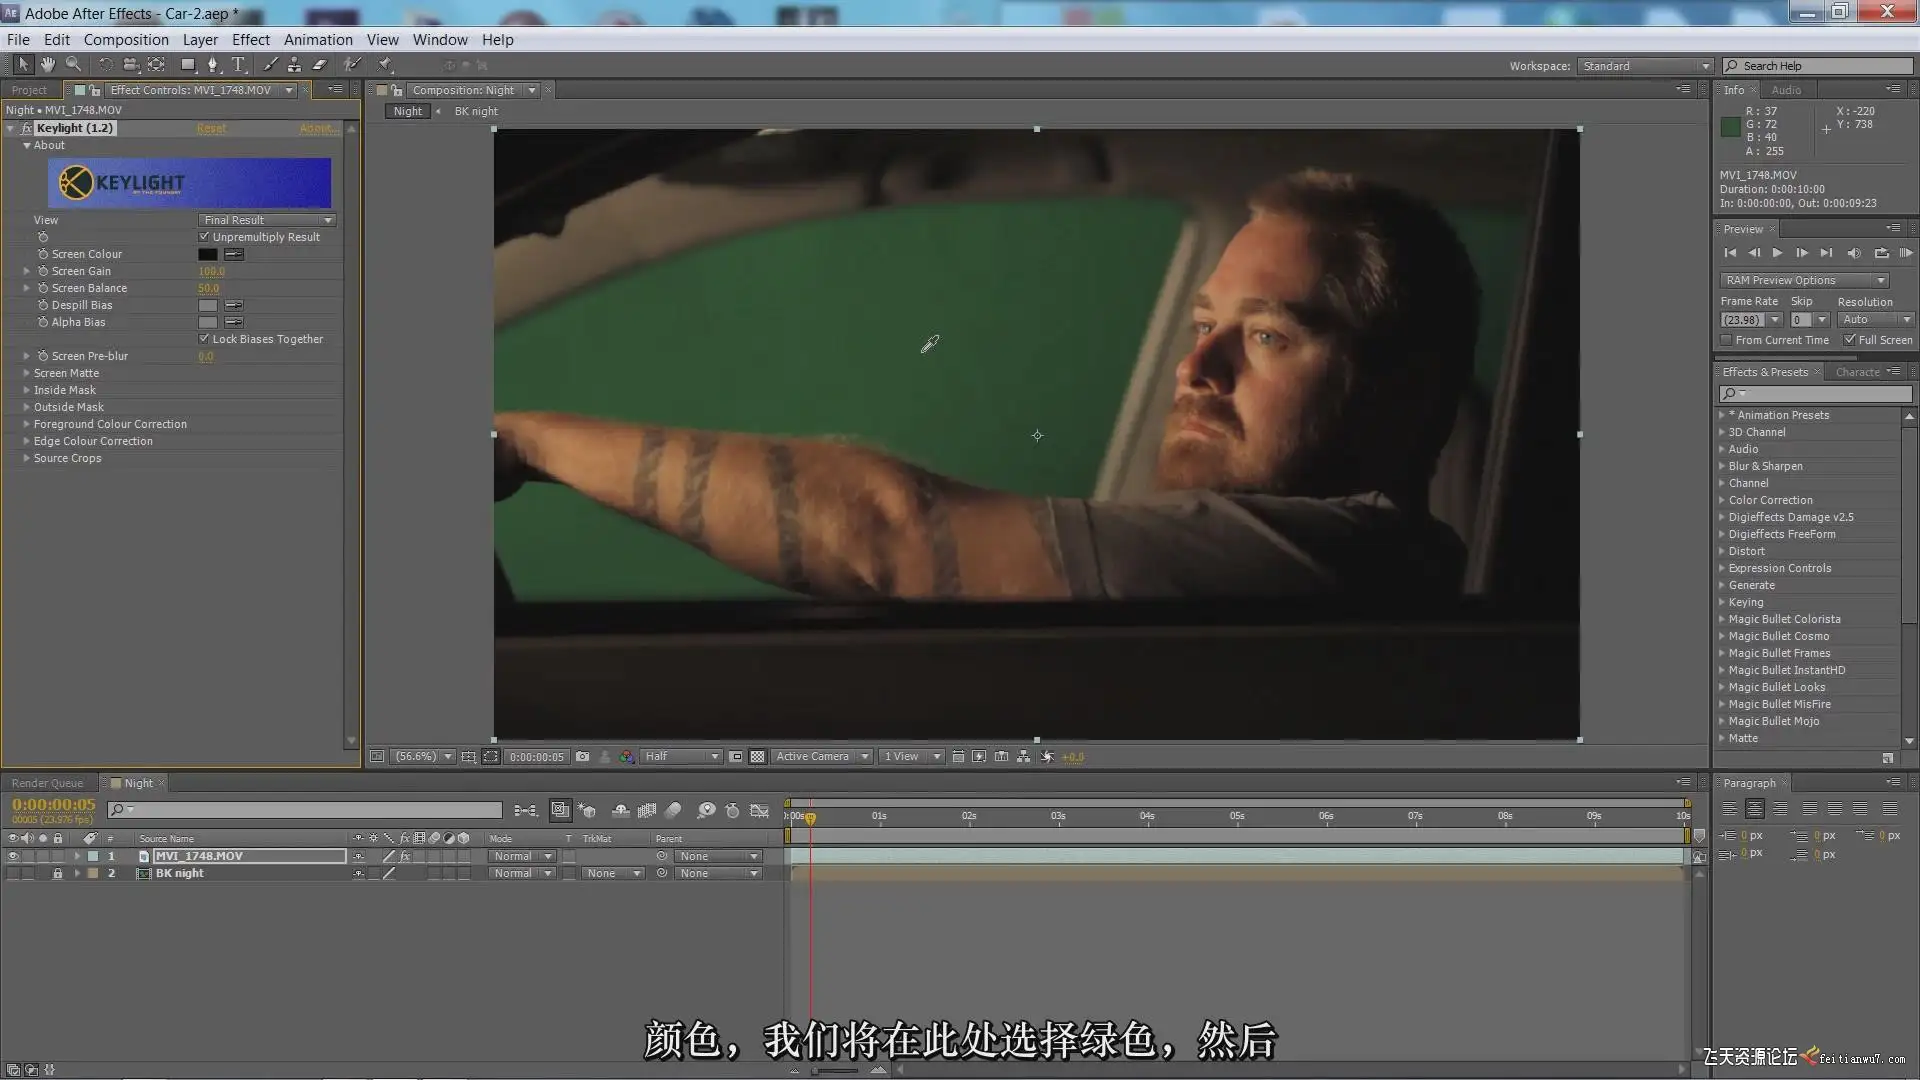
Task: Select the Selection arrow tool
Action: tap(23, 64)
